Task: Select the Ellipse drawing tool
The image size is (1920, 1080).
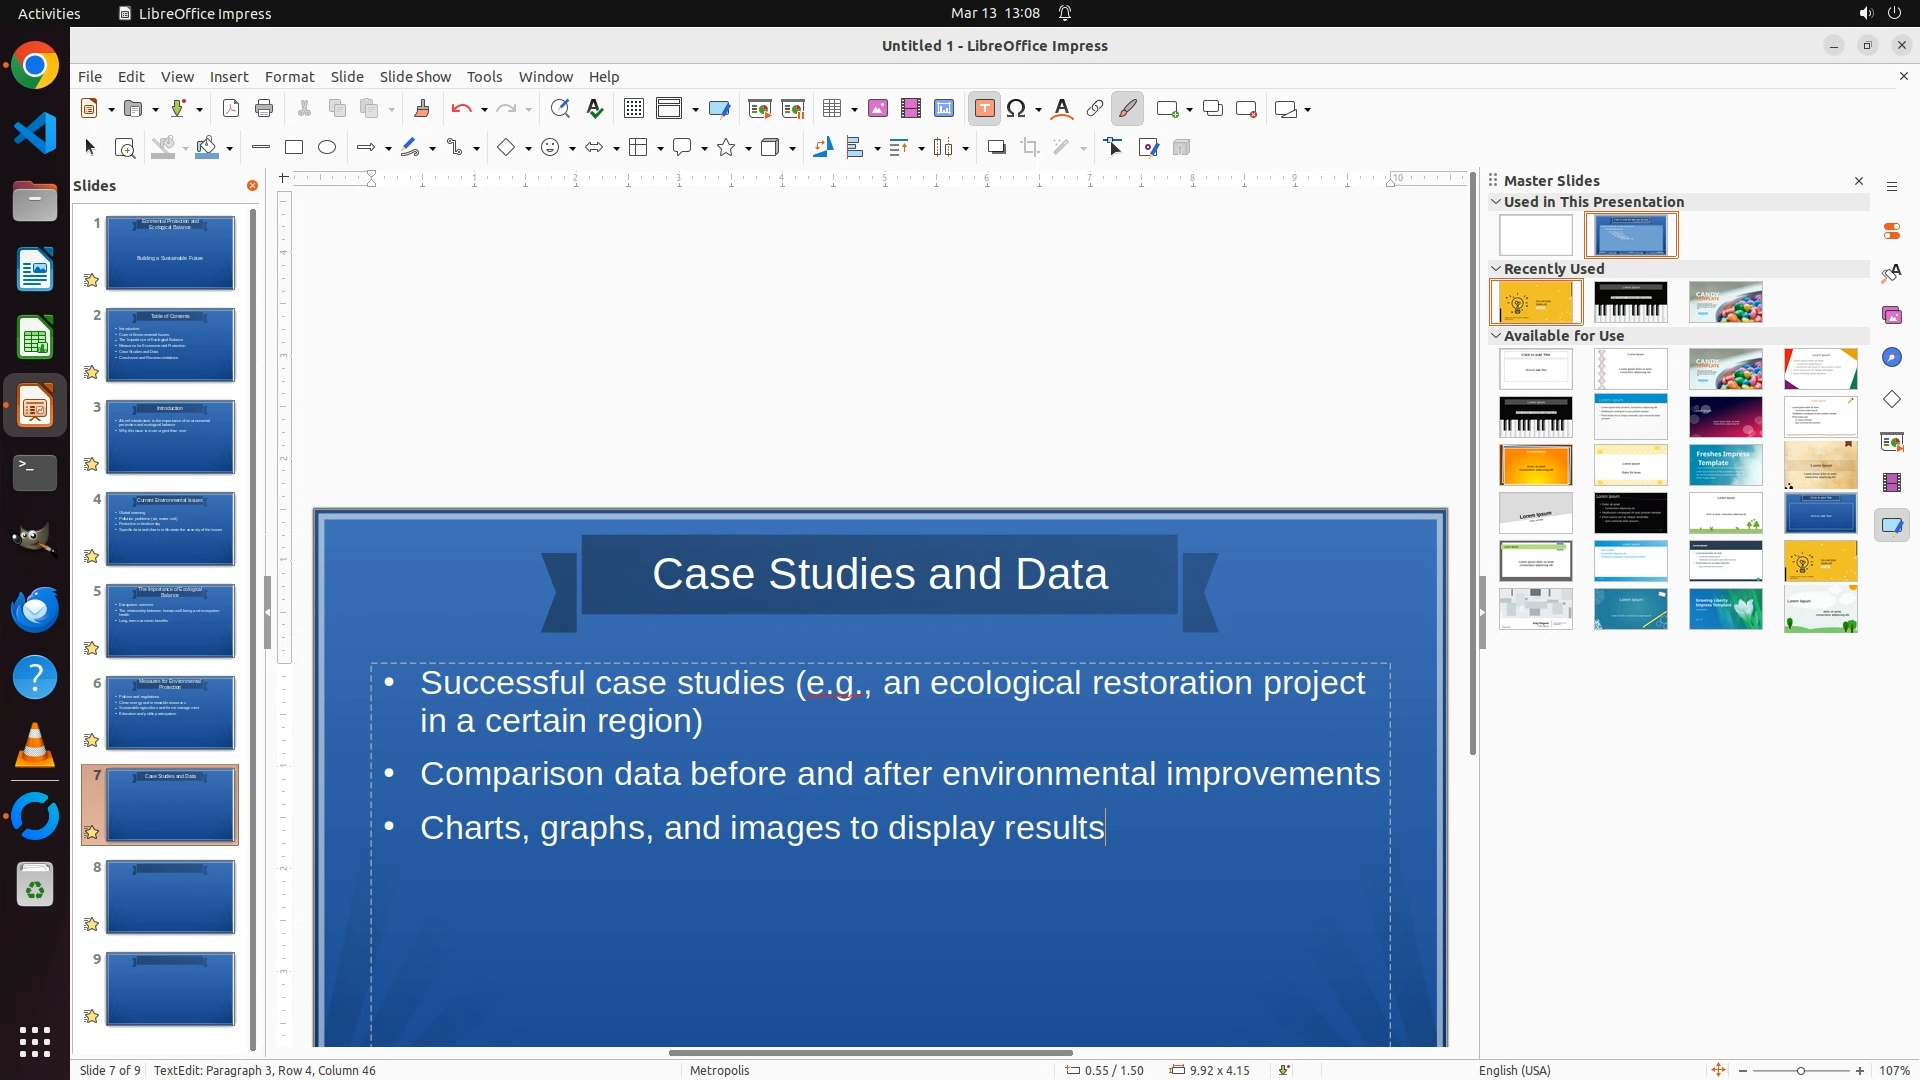Action: (x=327, y=148)
